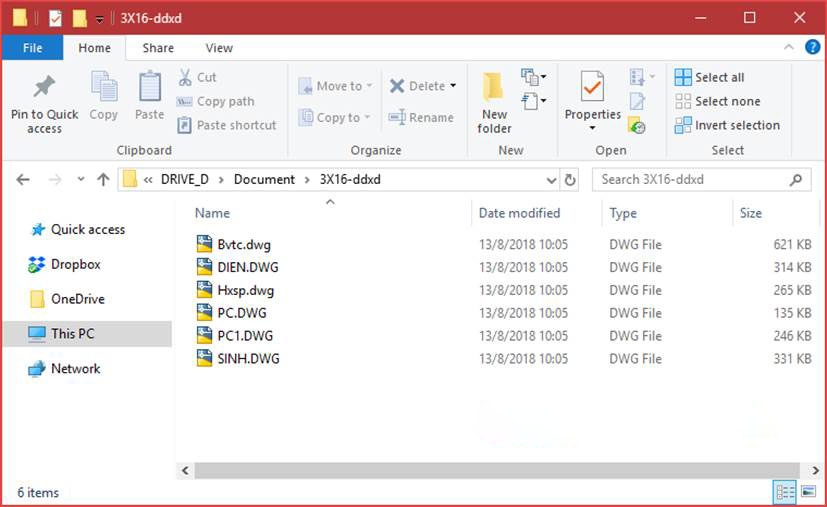Create a New folder from ribbon
The width and height of the screenshot is (827, 507).
tap(494, 103)
